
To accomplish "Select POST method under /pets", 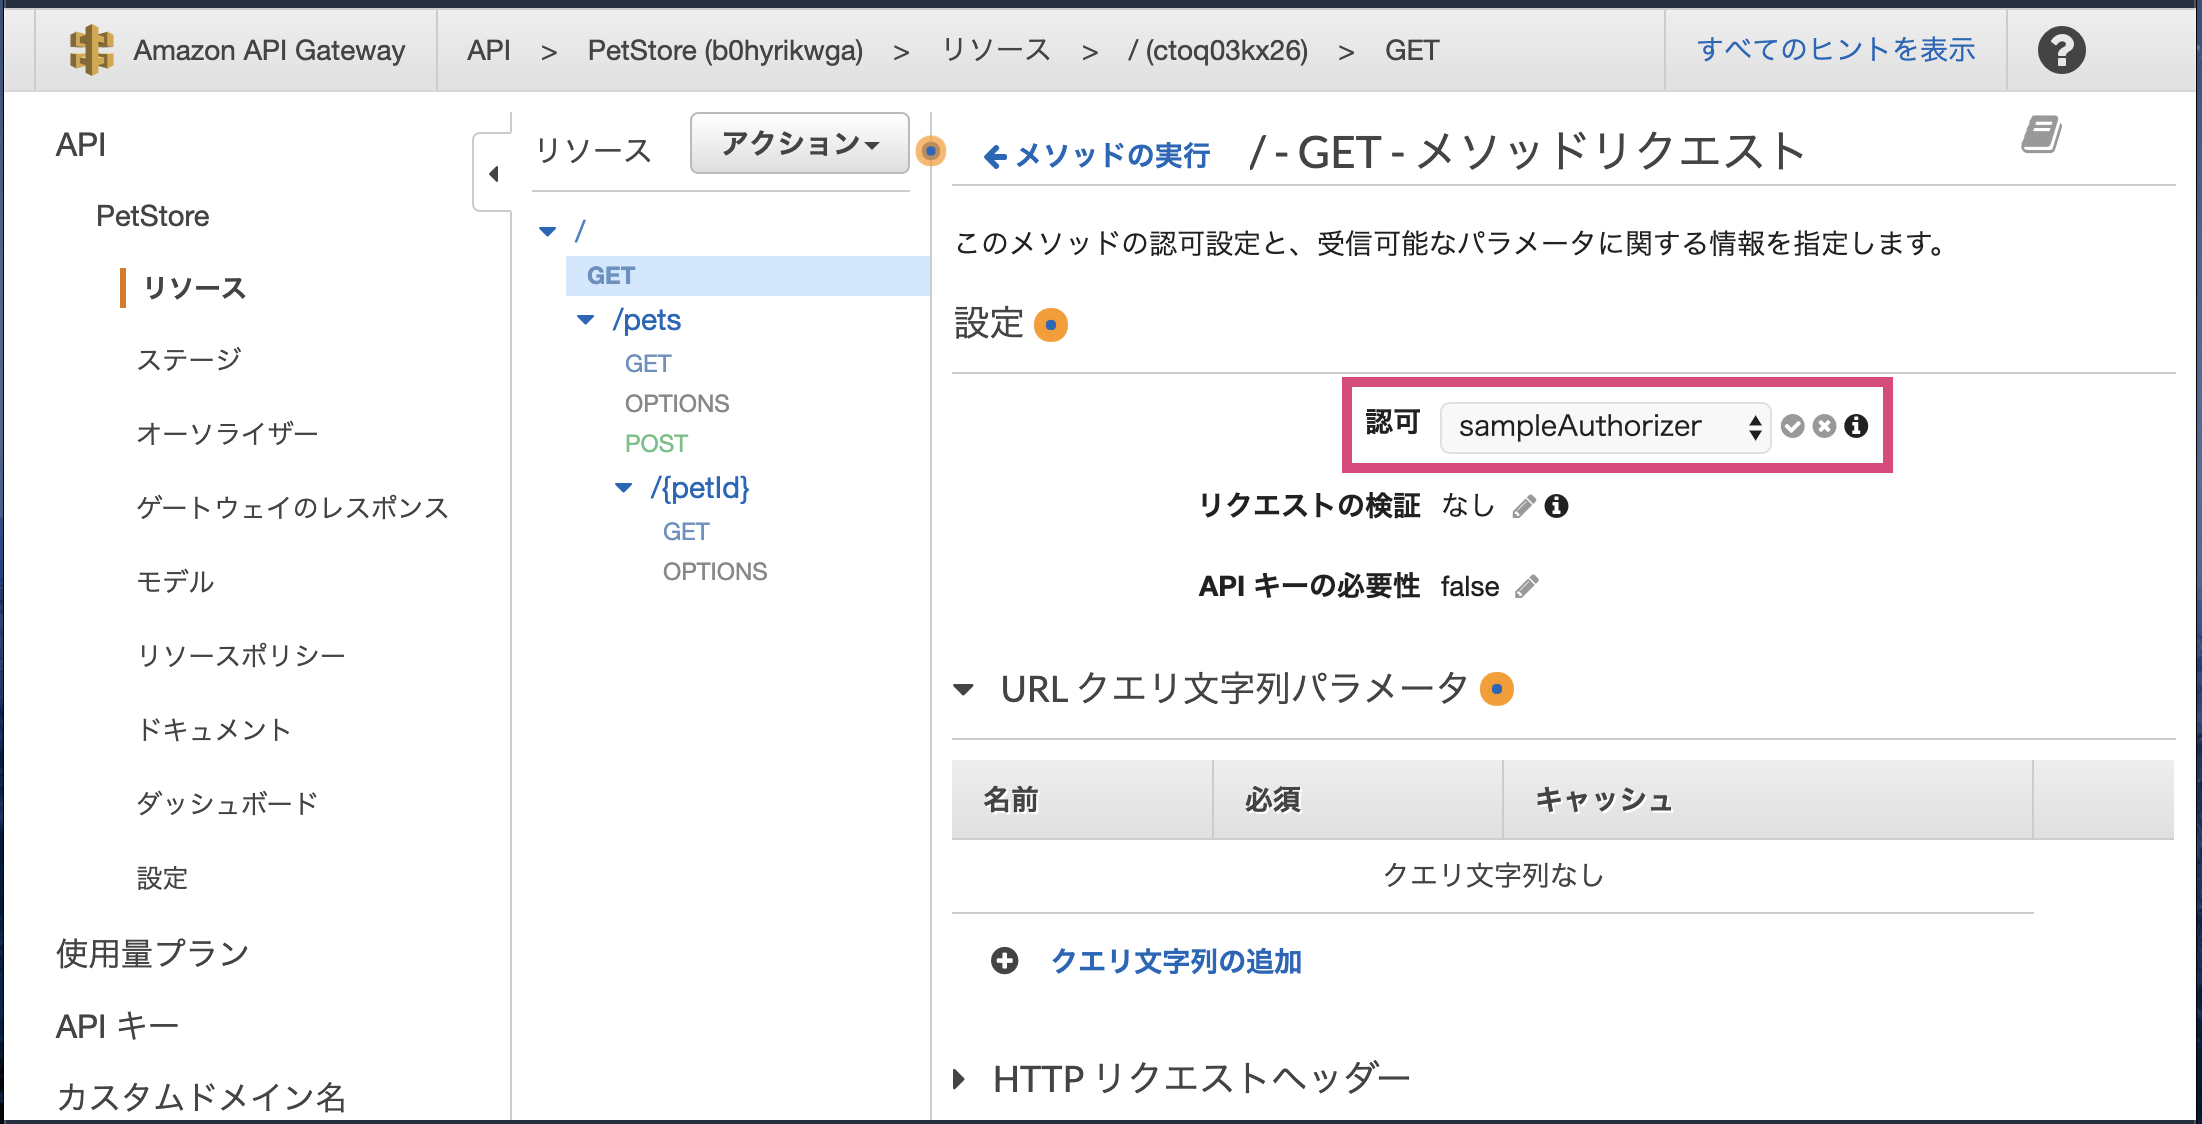I will [656, 443].
